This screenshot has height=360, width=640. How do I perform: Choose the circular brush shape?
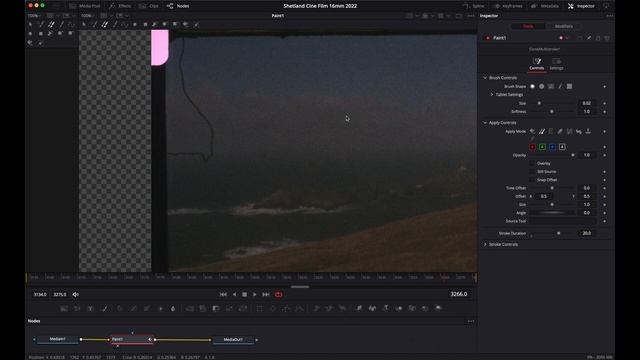[x=542, y=87]
